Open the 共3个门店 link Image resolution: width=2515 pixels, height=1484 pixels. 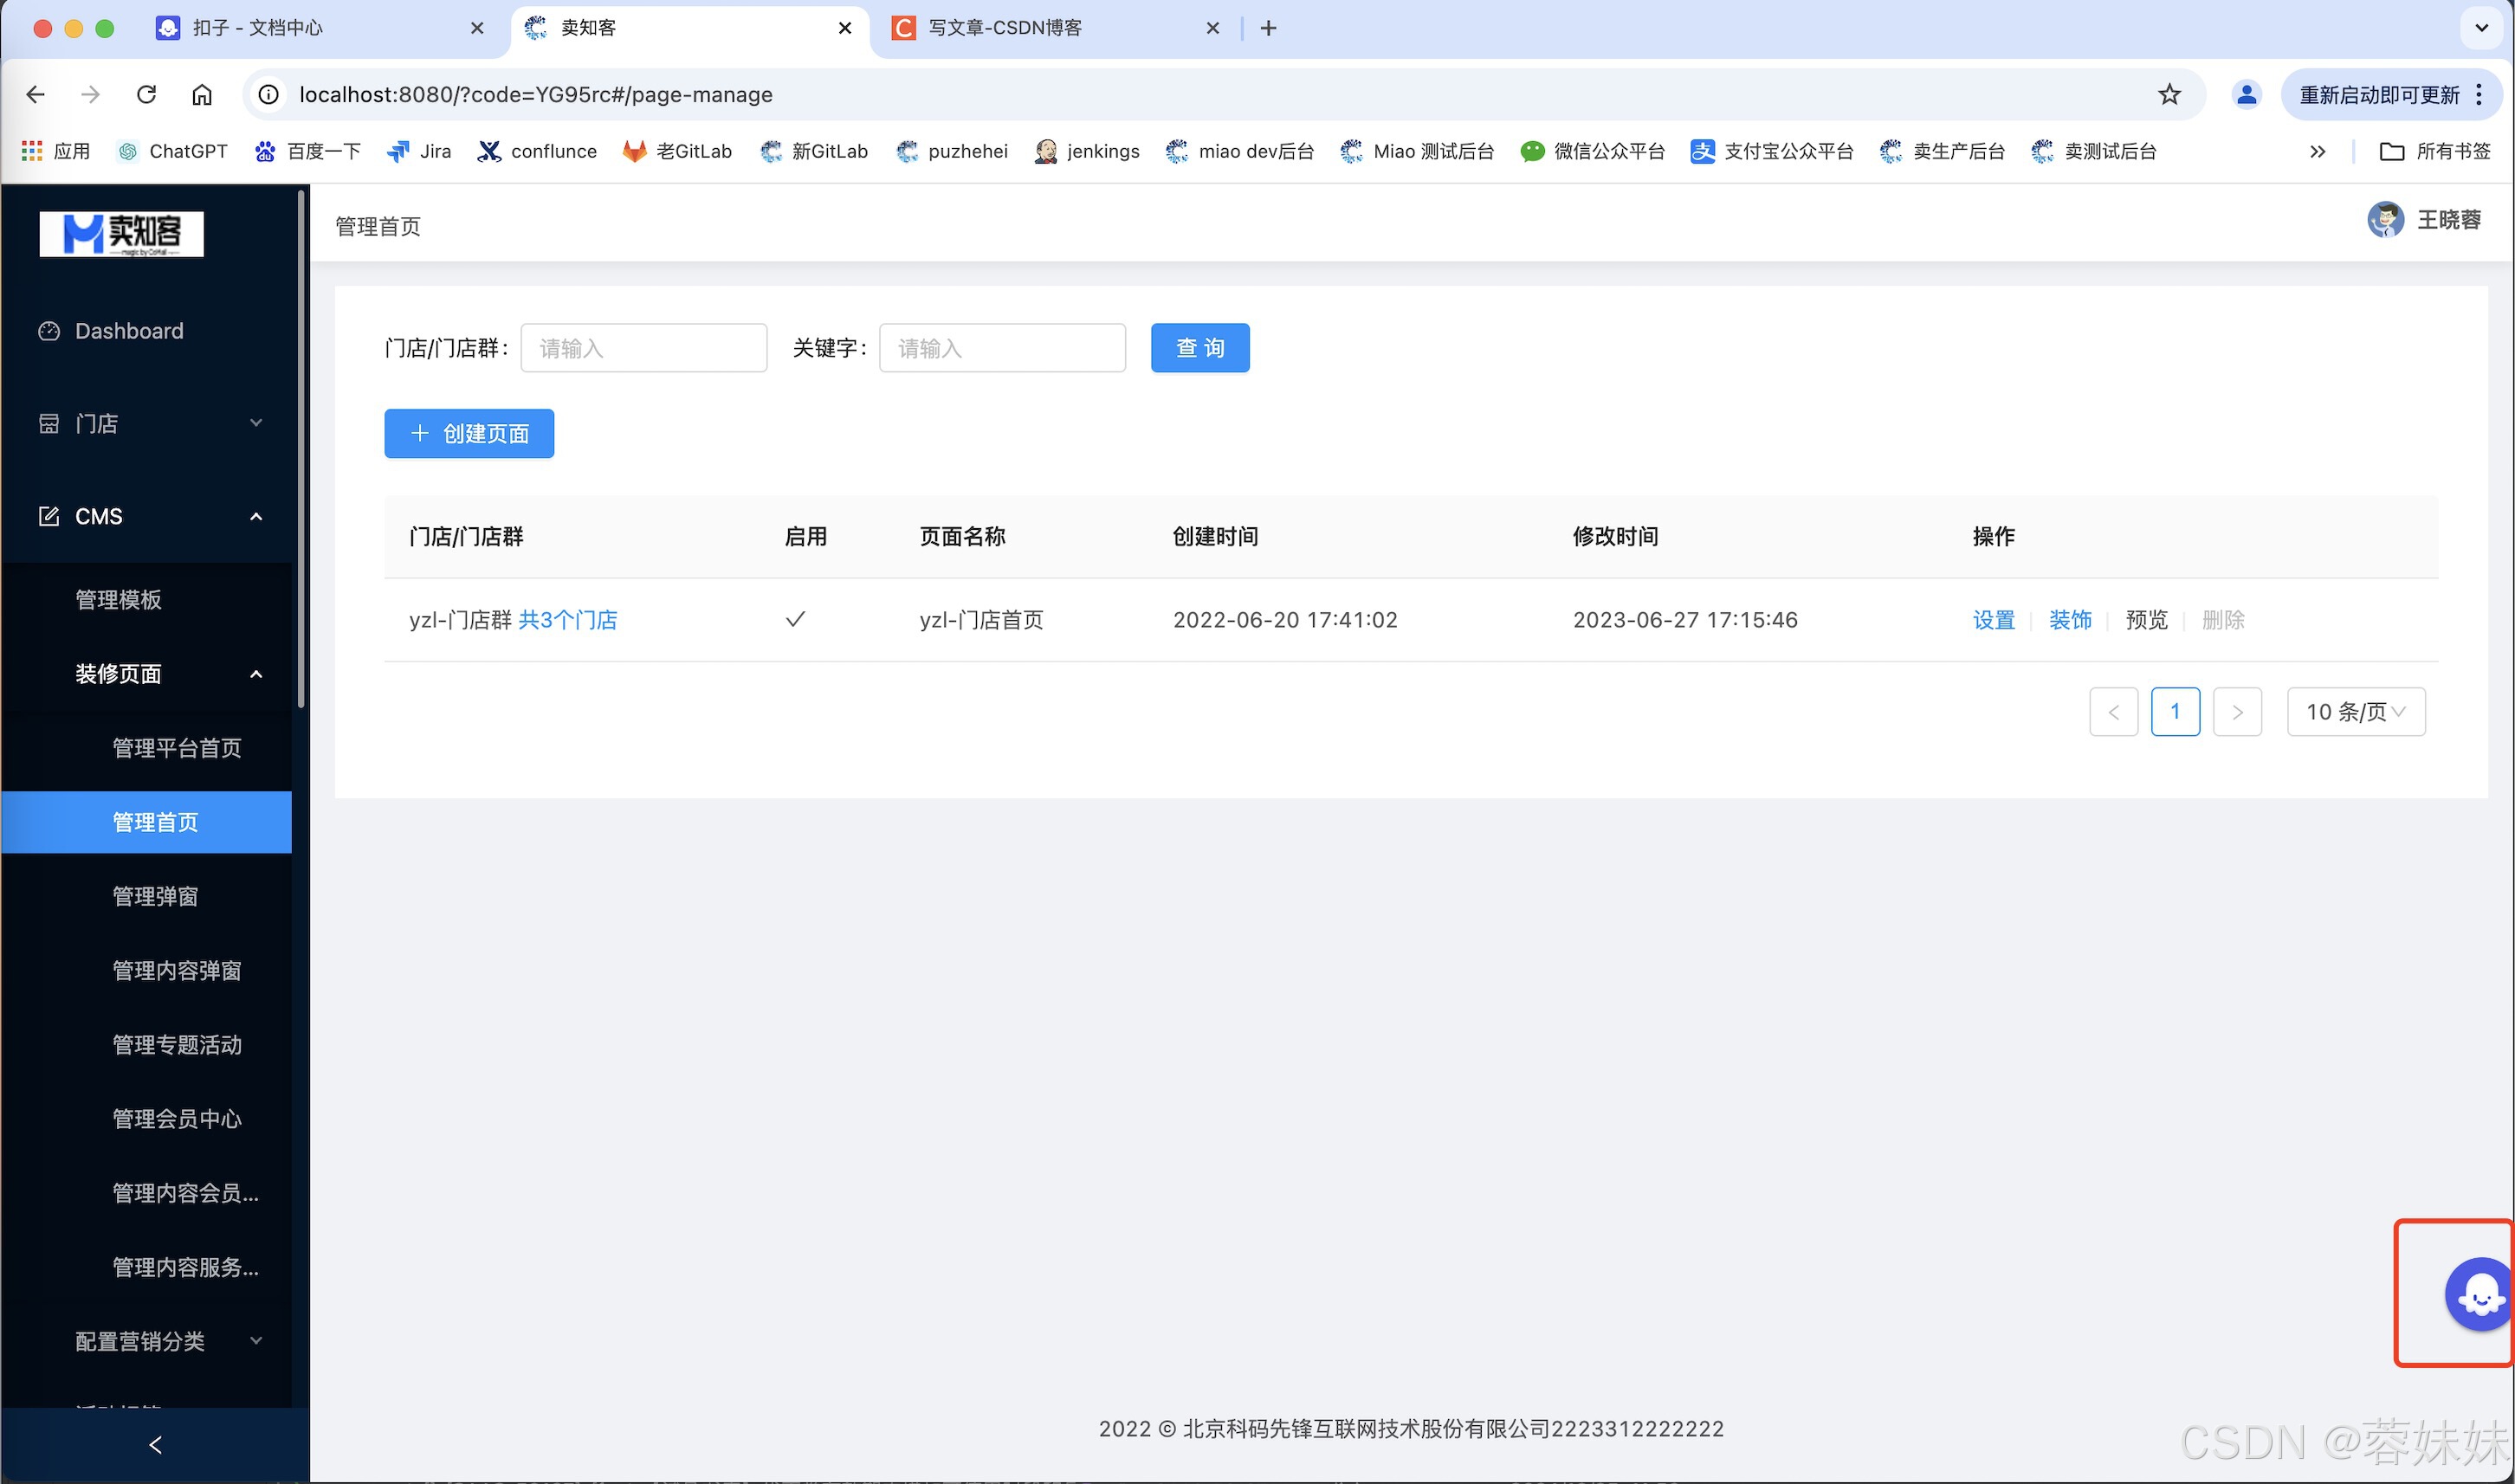[x=567, y=620]
